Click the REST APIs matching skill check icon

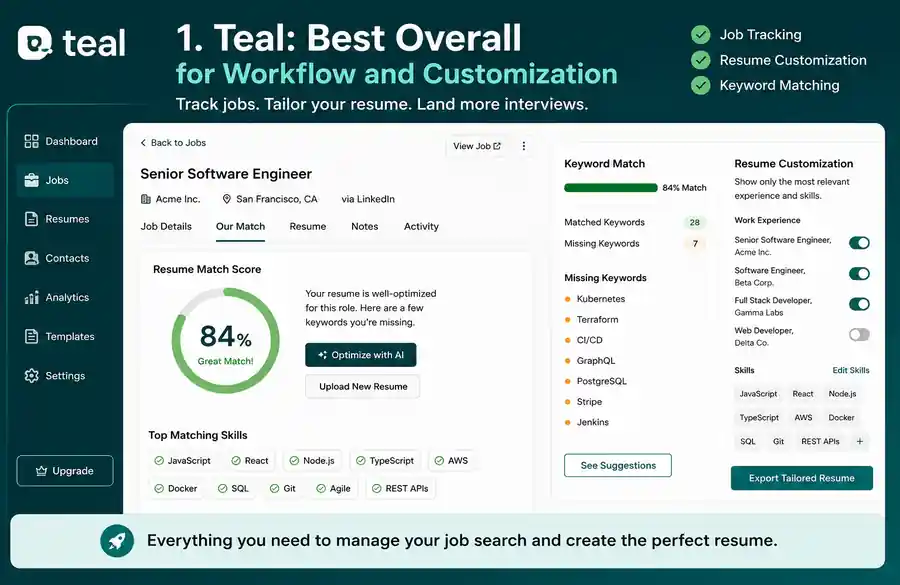(377, 489)
